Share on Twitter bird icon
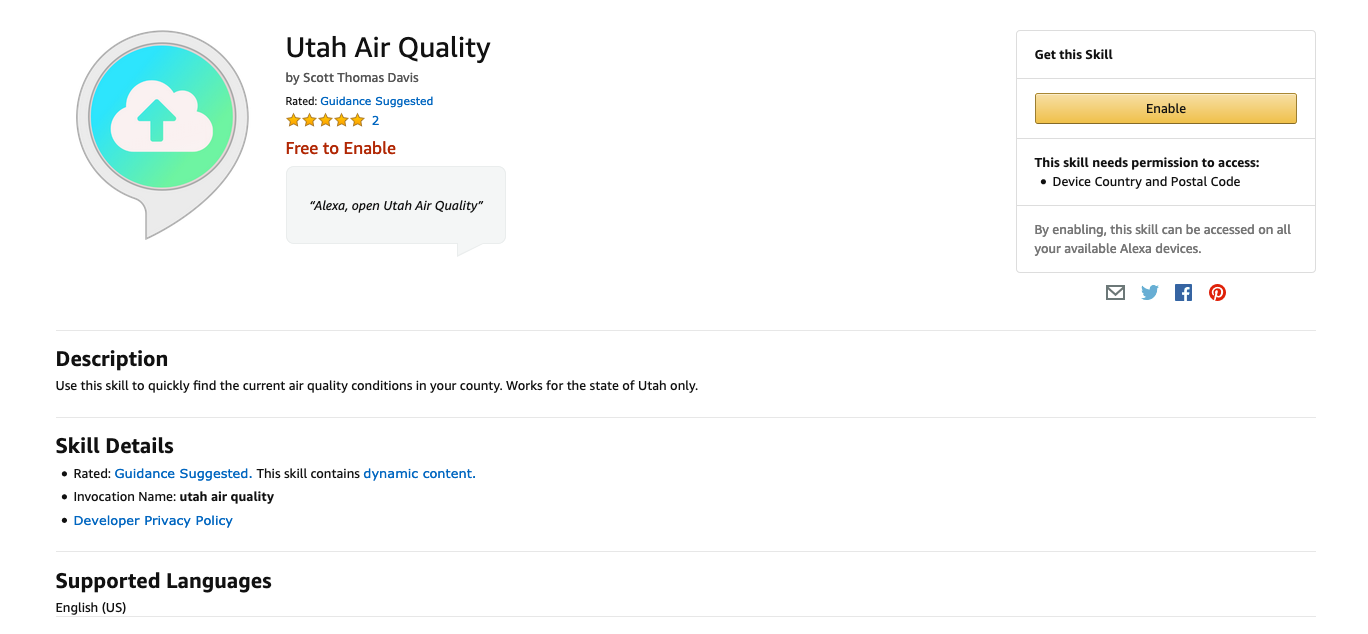Image resolution: width=1368 pixels, height=634 pixels. click(1150, 293)
